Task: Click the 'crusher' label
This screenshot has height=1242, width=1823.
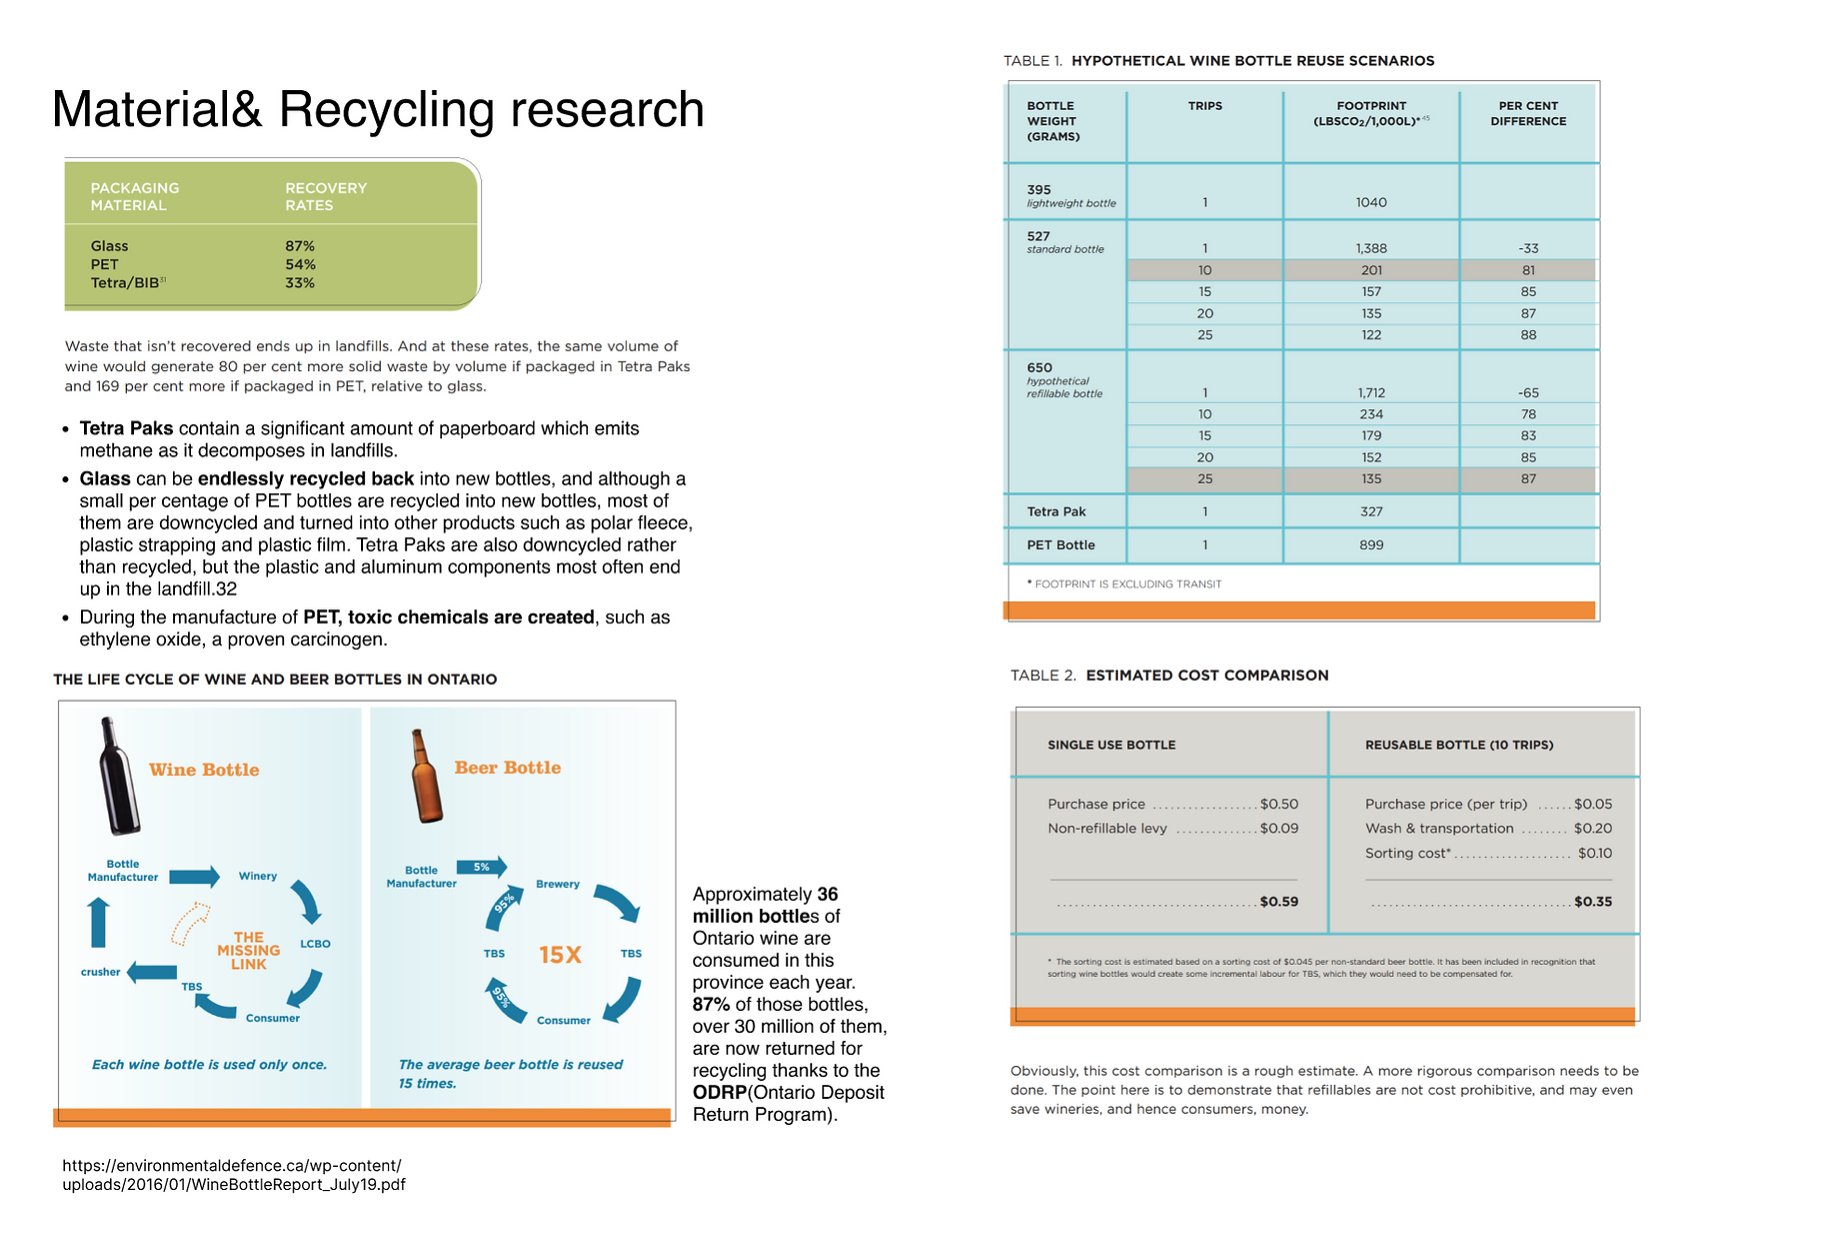Action: (x=100, y=972)
